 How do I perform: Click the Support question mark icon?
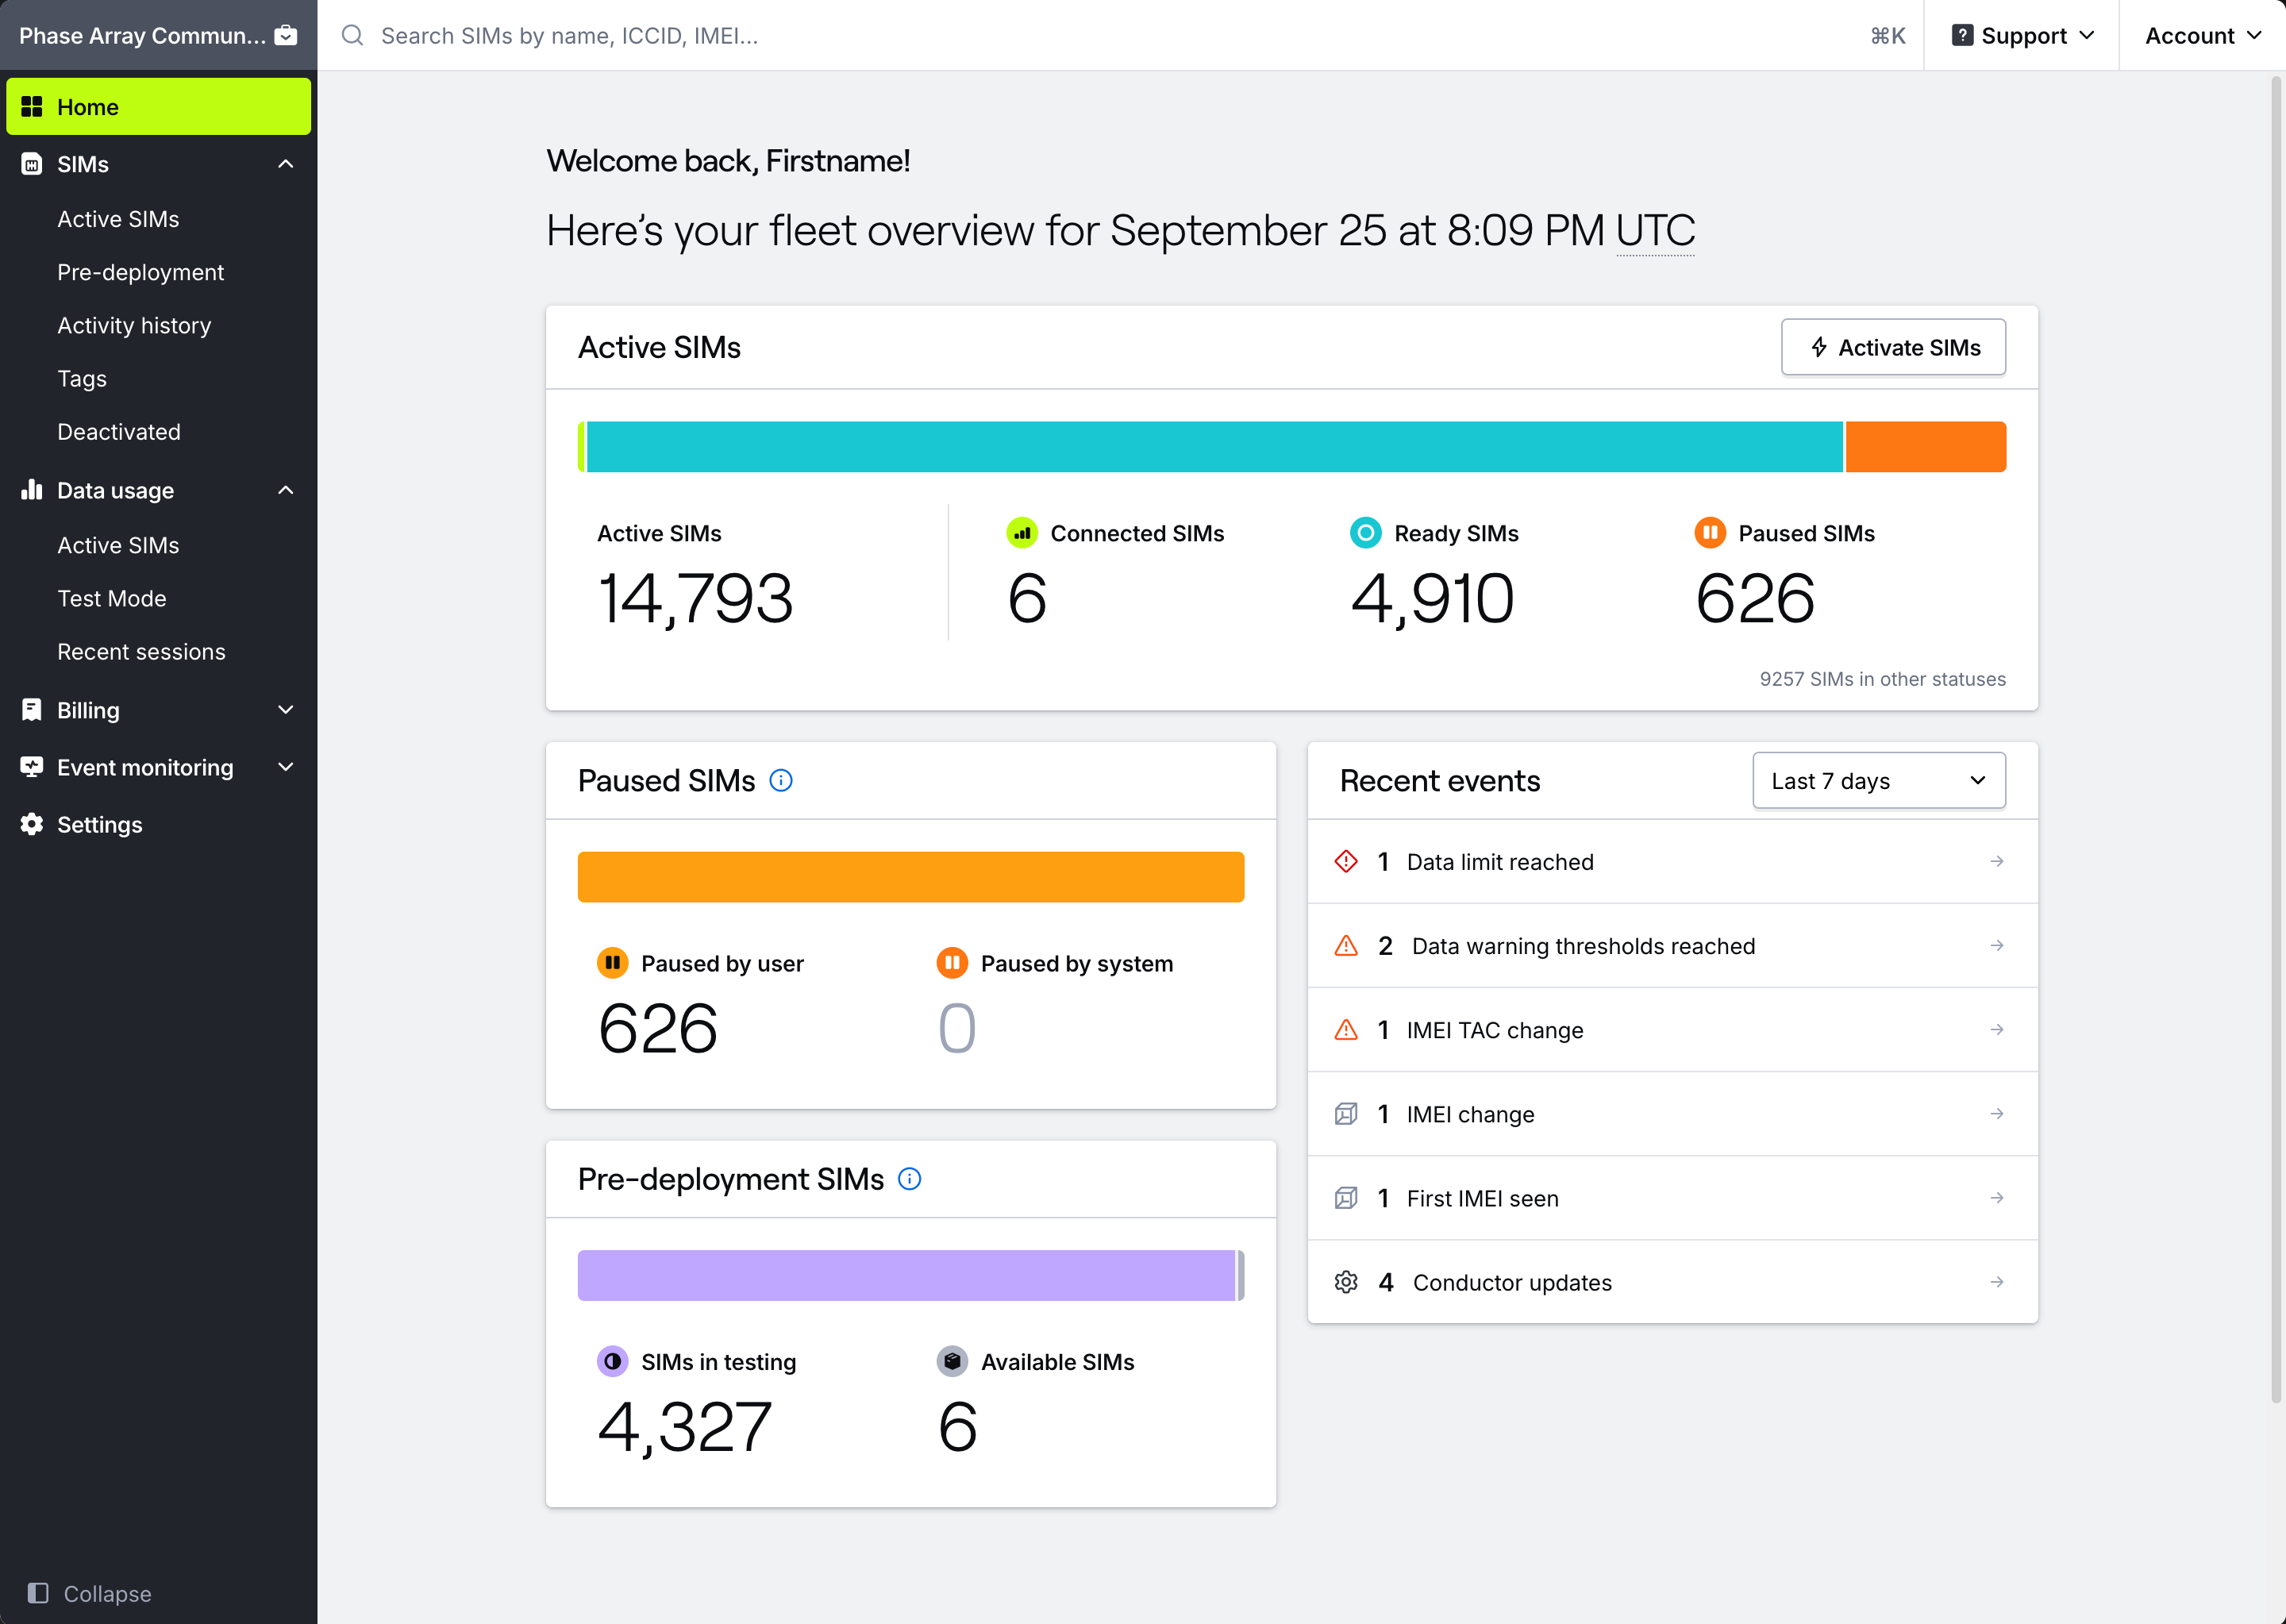click(x=1962, y=36)
